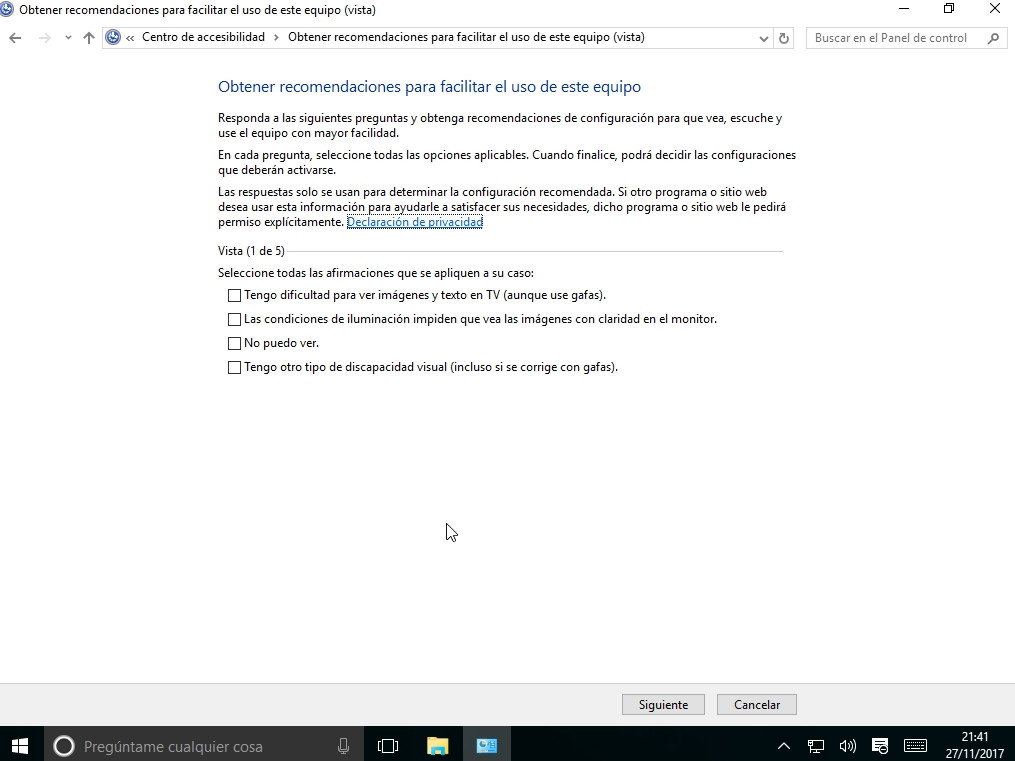Click the search magnifier icon
Viewport: 1015px width, 761px height.
pos(993,38)
